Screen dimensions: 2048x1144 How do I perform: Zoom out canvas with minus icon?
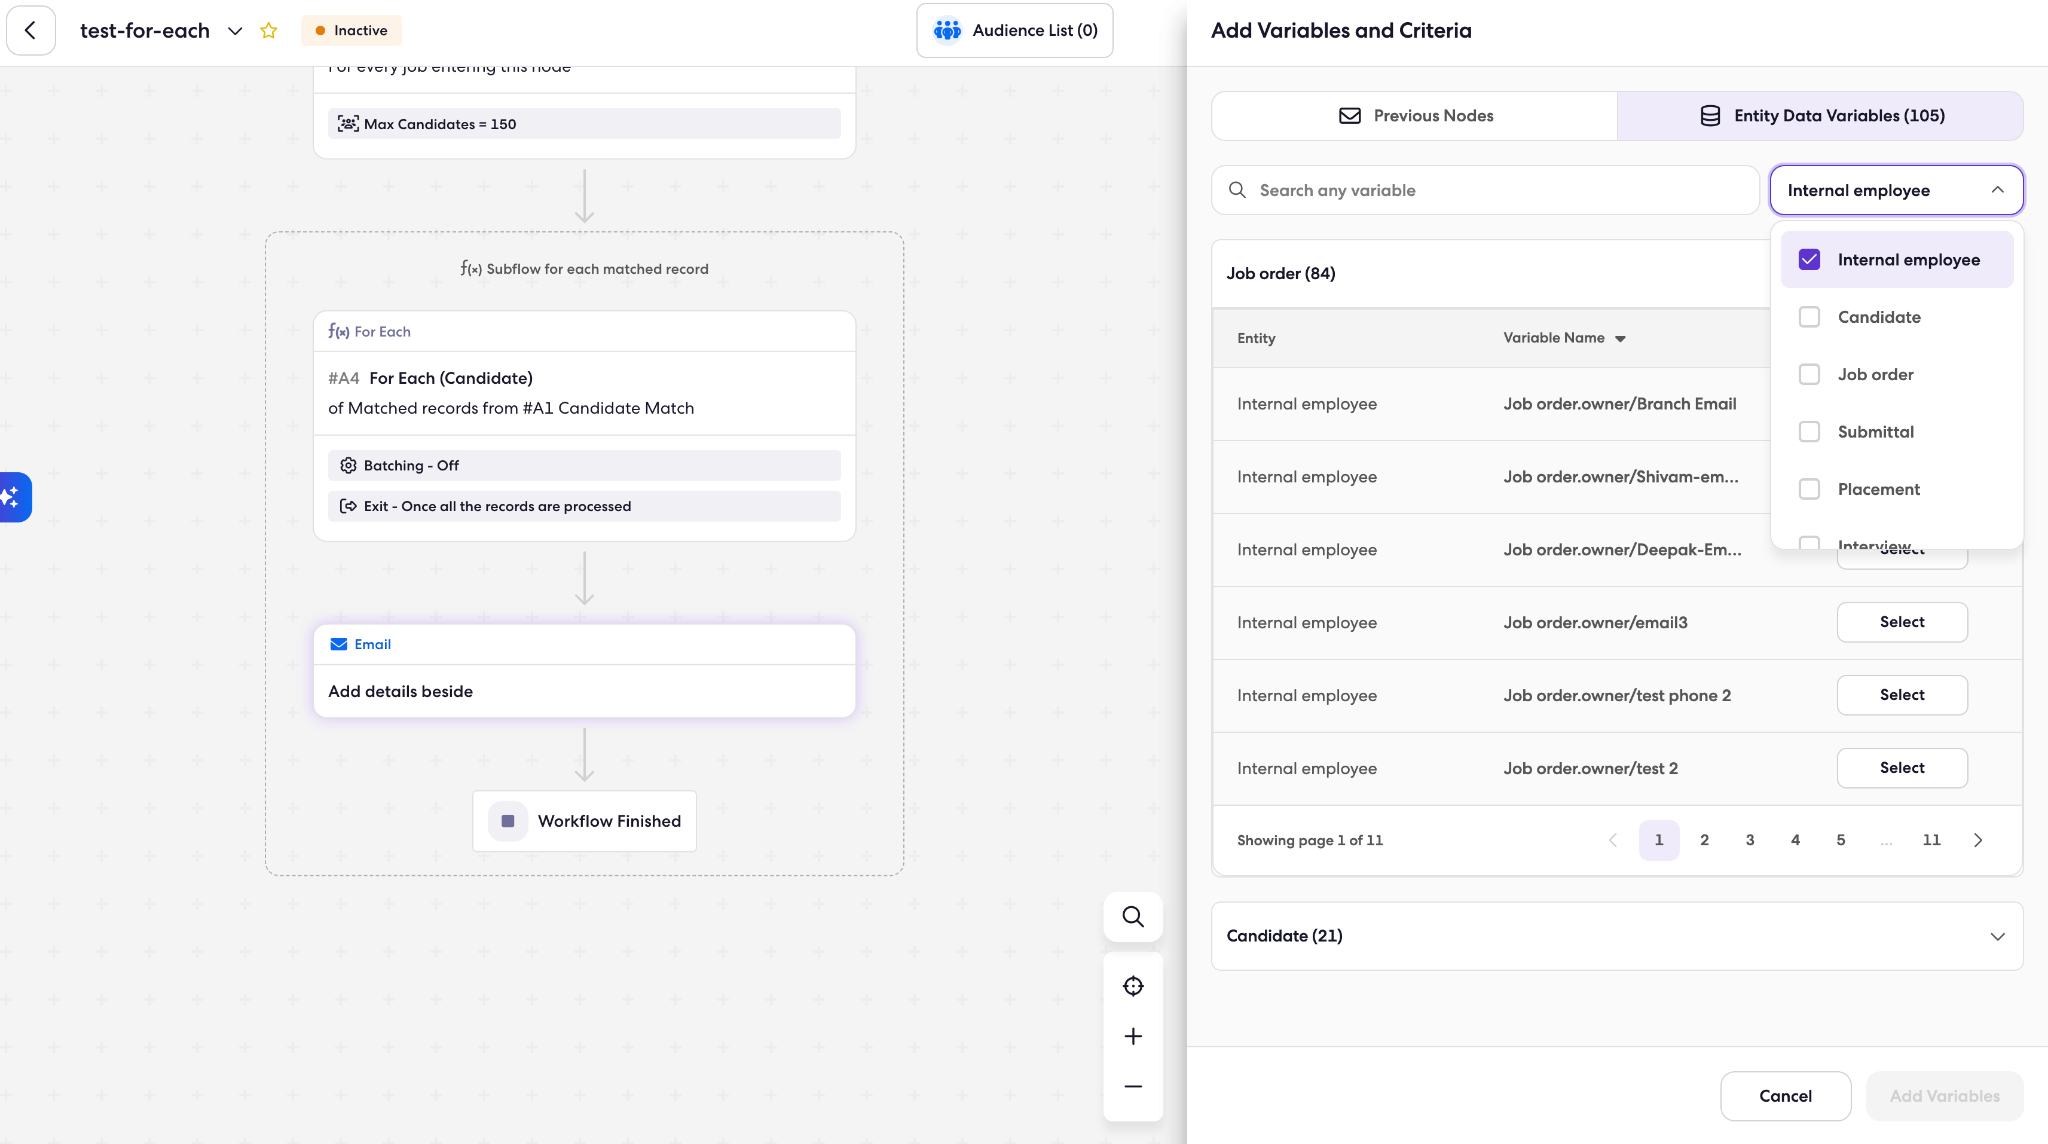(1133, 1086)
